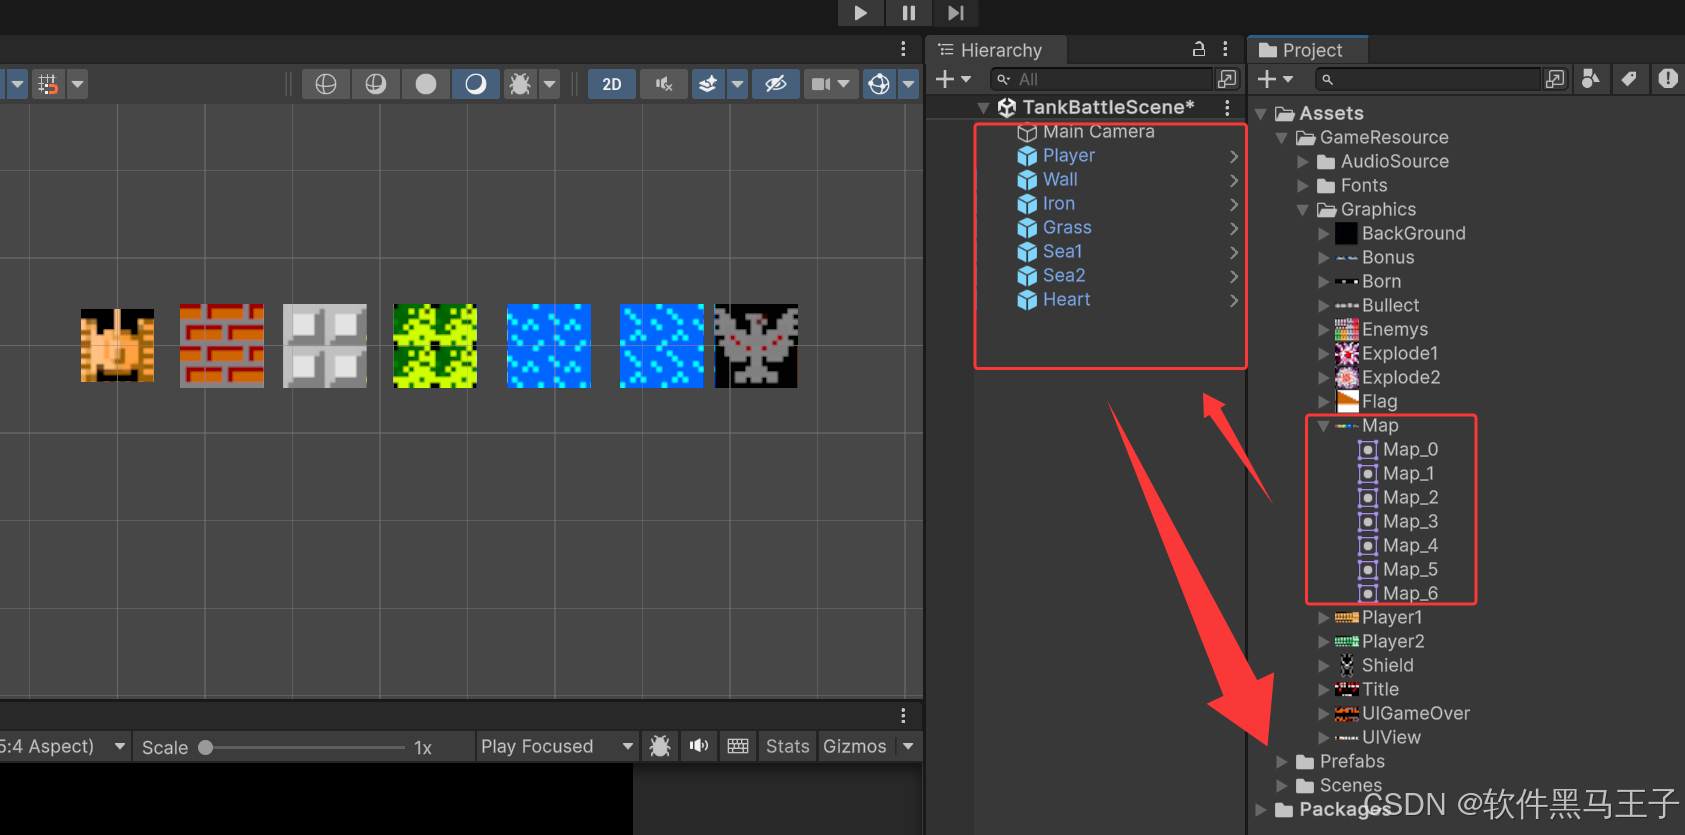Select unlit solid sphere draw mode icon
The width and height of the screenshot is (1685, 835).
tap(426, 84)
